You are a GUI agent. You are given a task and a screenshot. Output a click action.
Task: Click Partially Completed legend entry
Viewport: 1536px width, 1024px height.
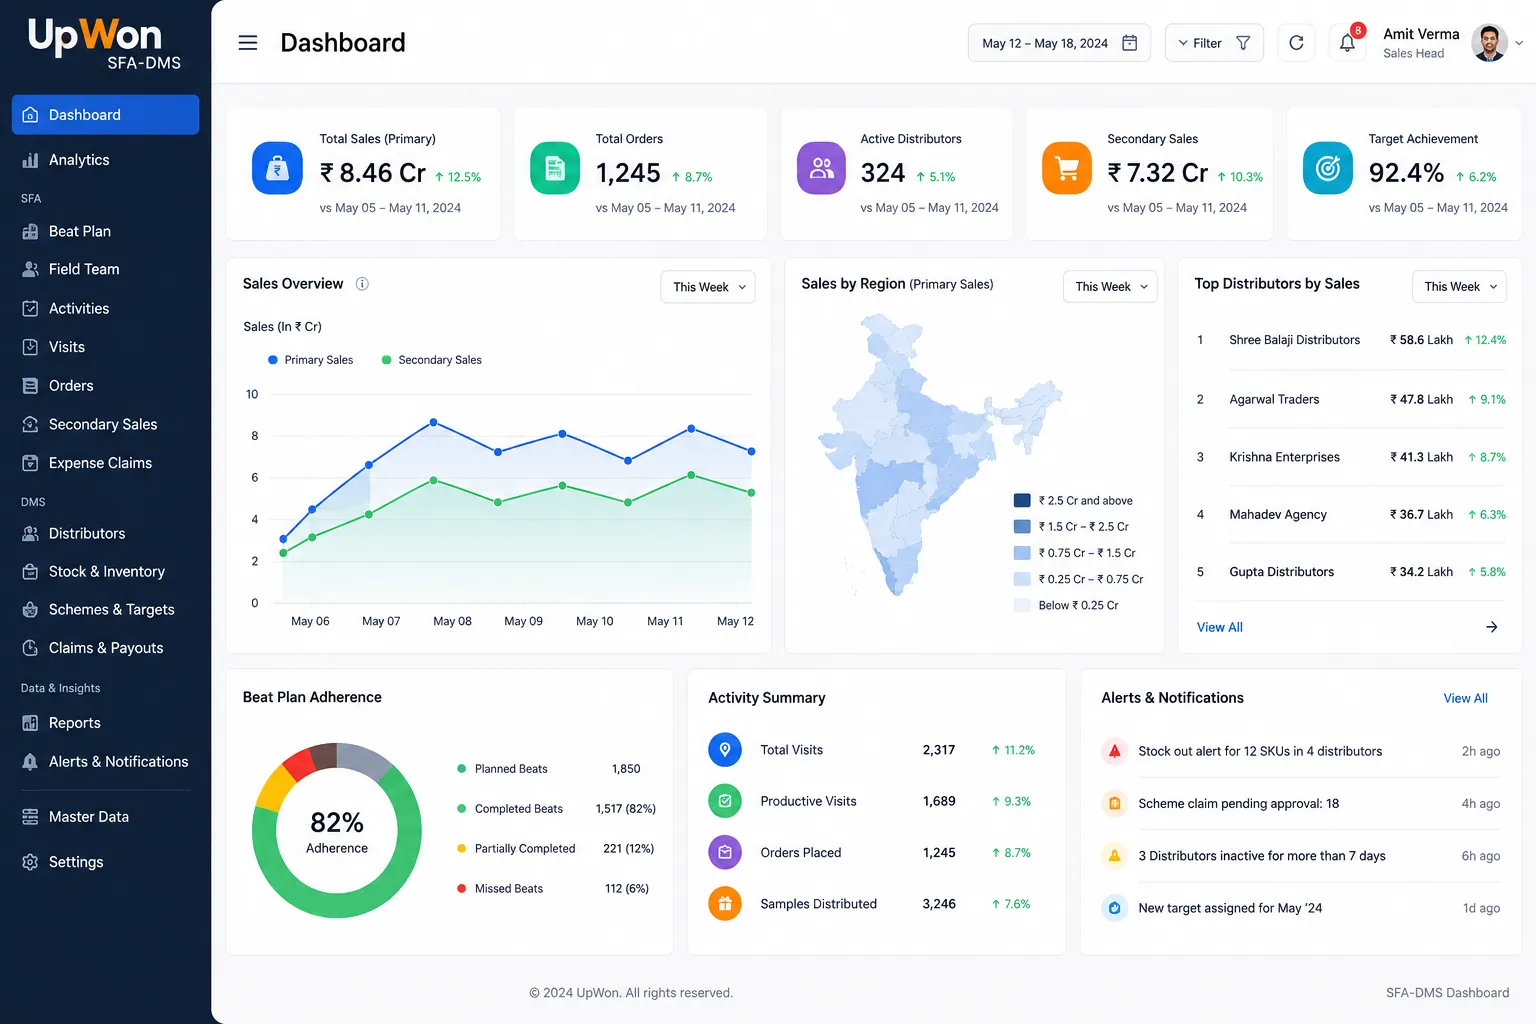coord(555,848)
